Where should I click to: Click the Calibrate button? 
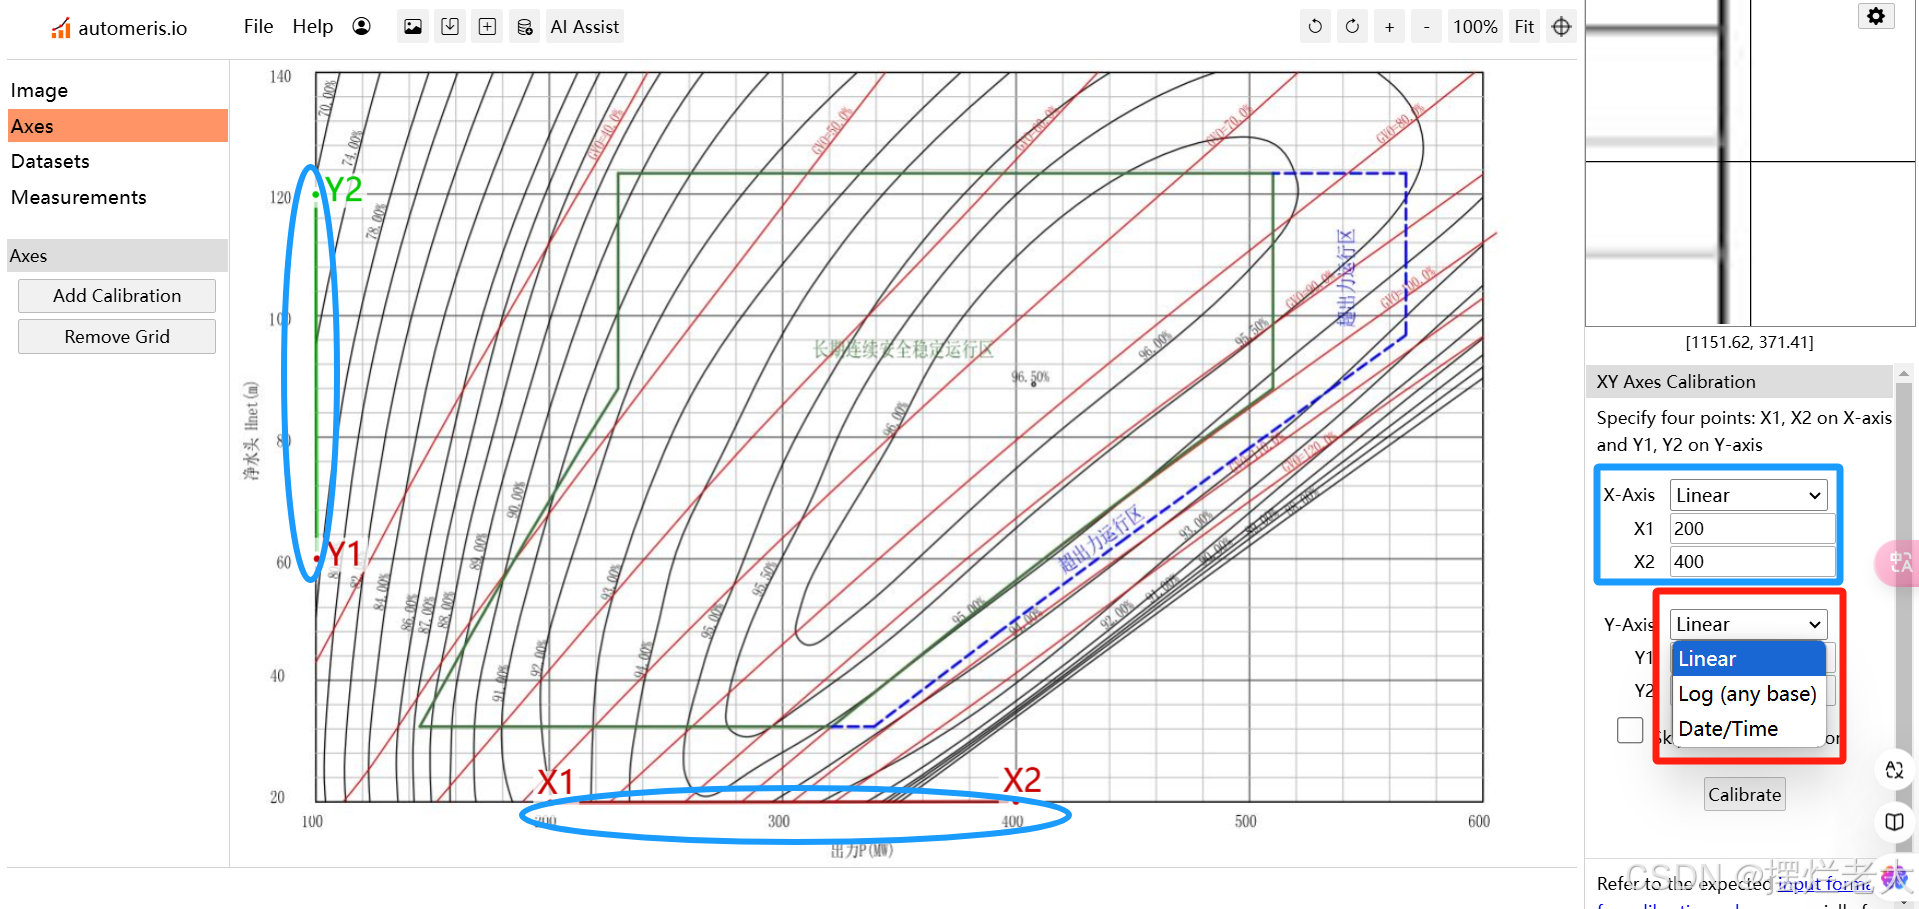[x=1744, y=795]
